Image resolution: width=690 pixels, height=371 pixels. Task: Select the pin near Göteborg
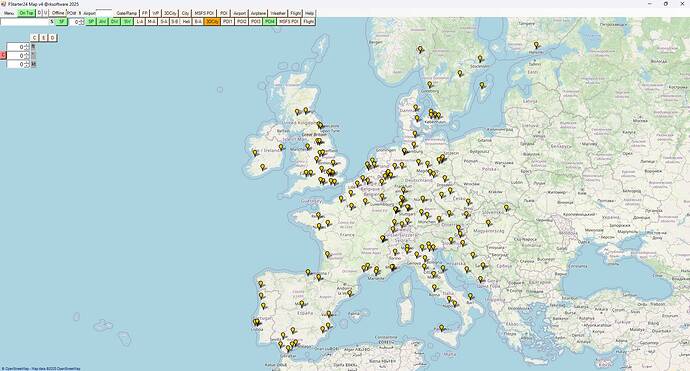pyautogui.click(x=429, y=84)
